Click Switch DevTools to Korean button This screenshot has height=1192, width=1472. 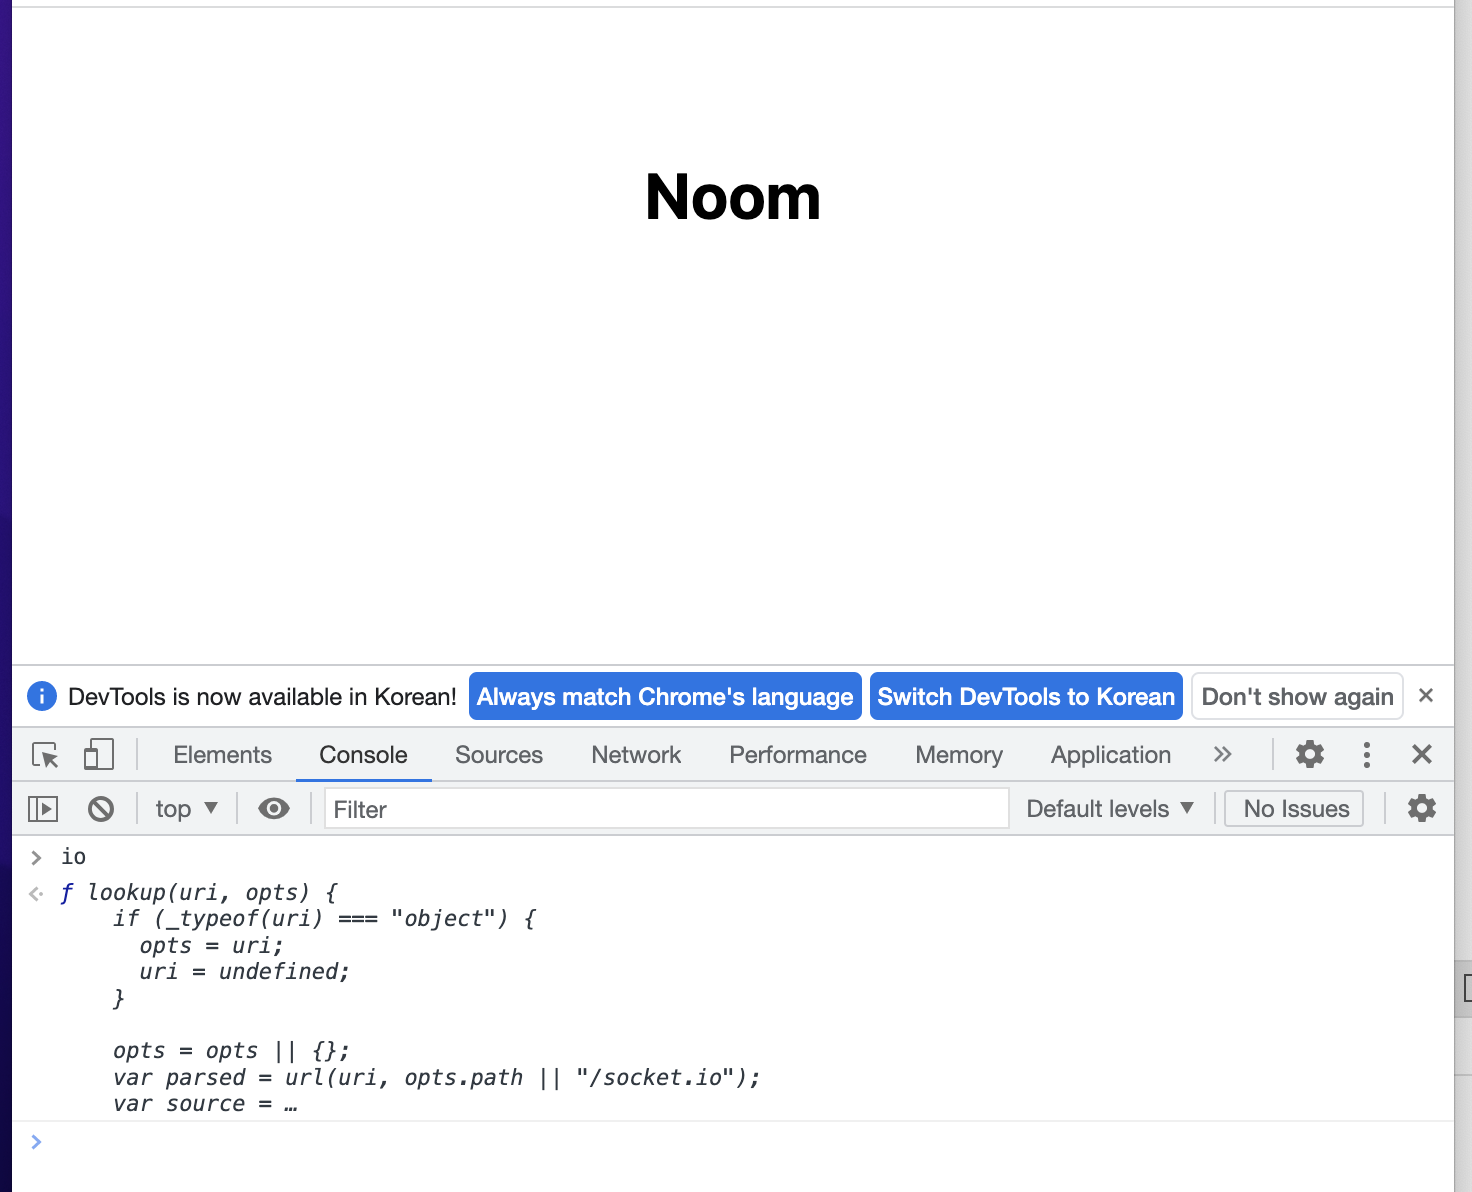(1026, 696)
